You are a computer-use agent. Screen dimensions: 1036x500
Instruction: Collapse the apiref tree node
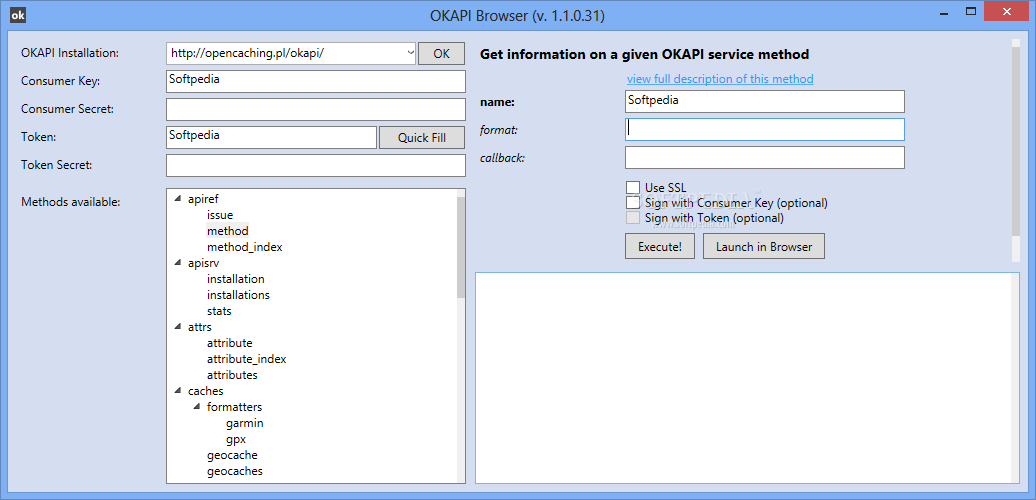point(177,199)
